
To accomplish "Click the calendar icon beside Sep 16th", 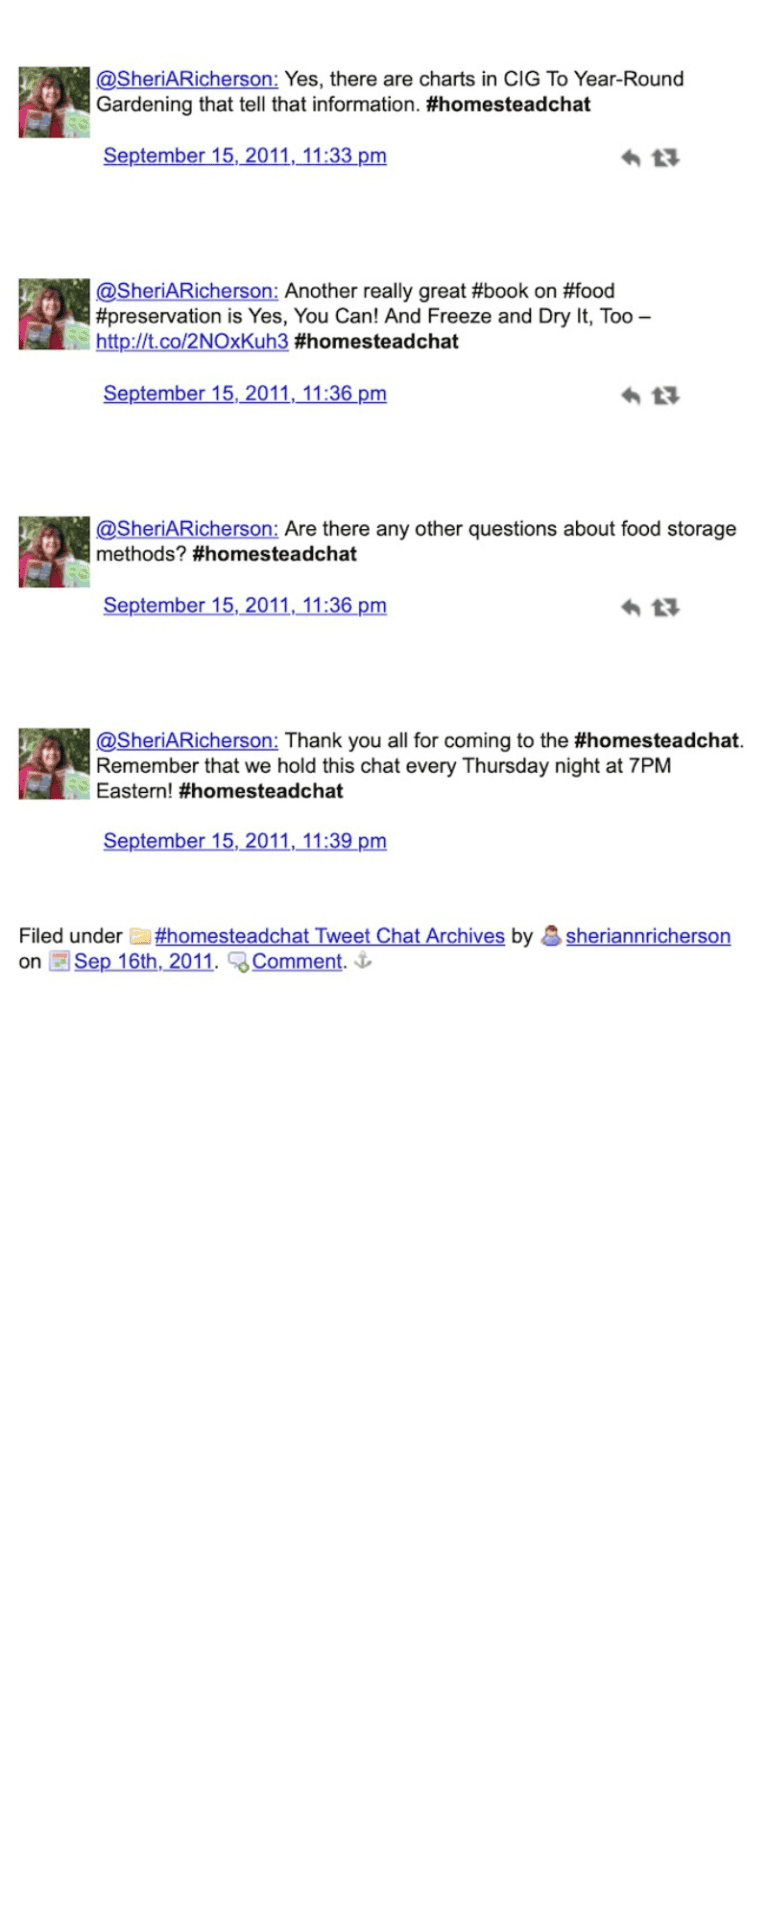I will pyautogui.click(x=60, y=962).
